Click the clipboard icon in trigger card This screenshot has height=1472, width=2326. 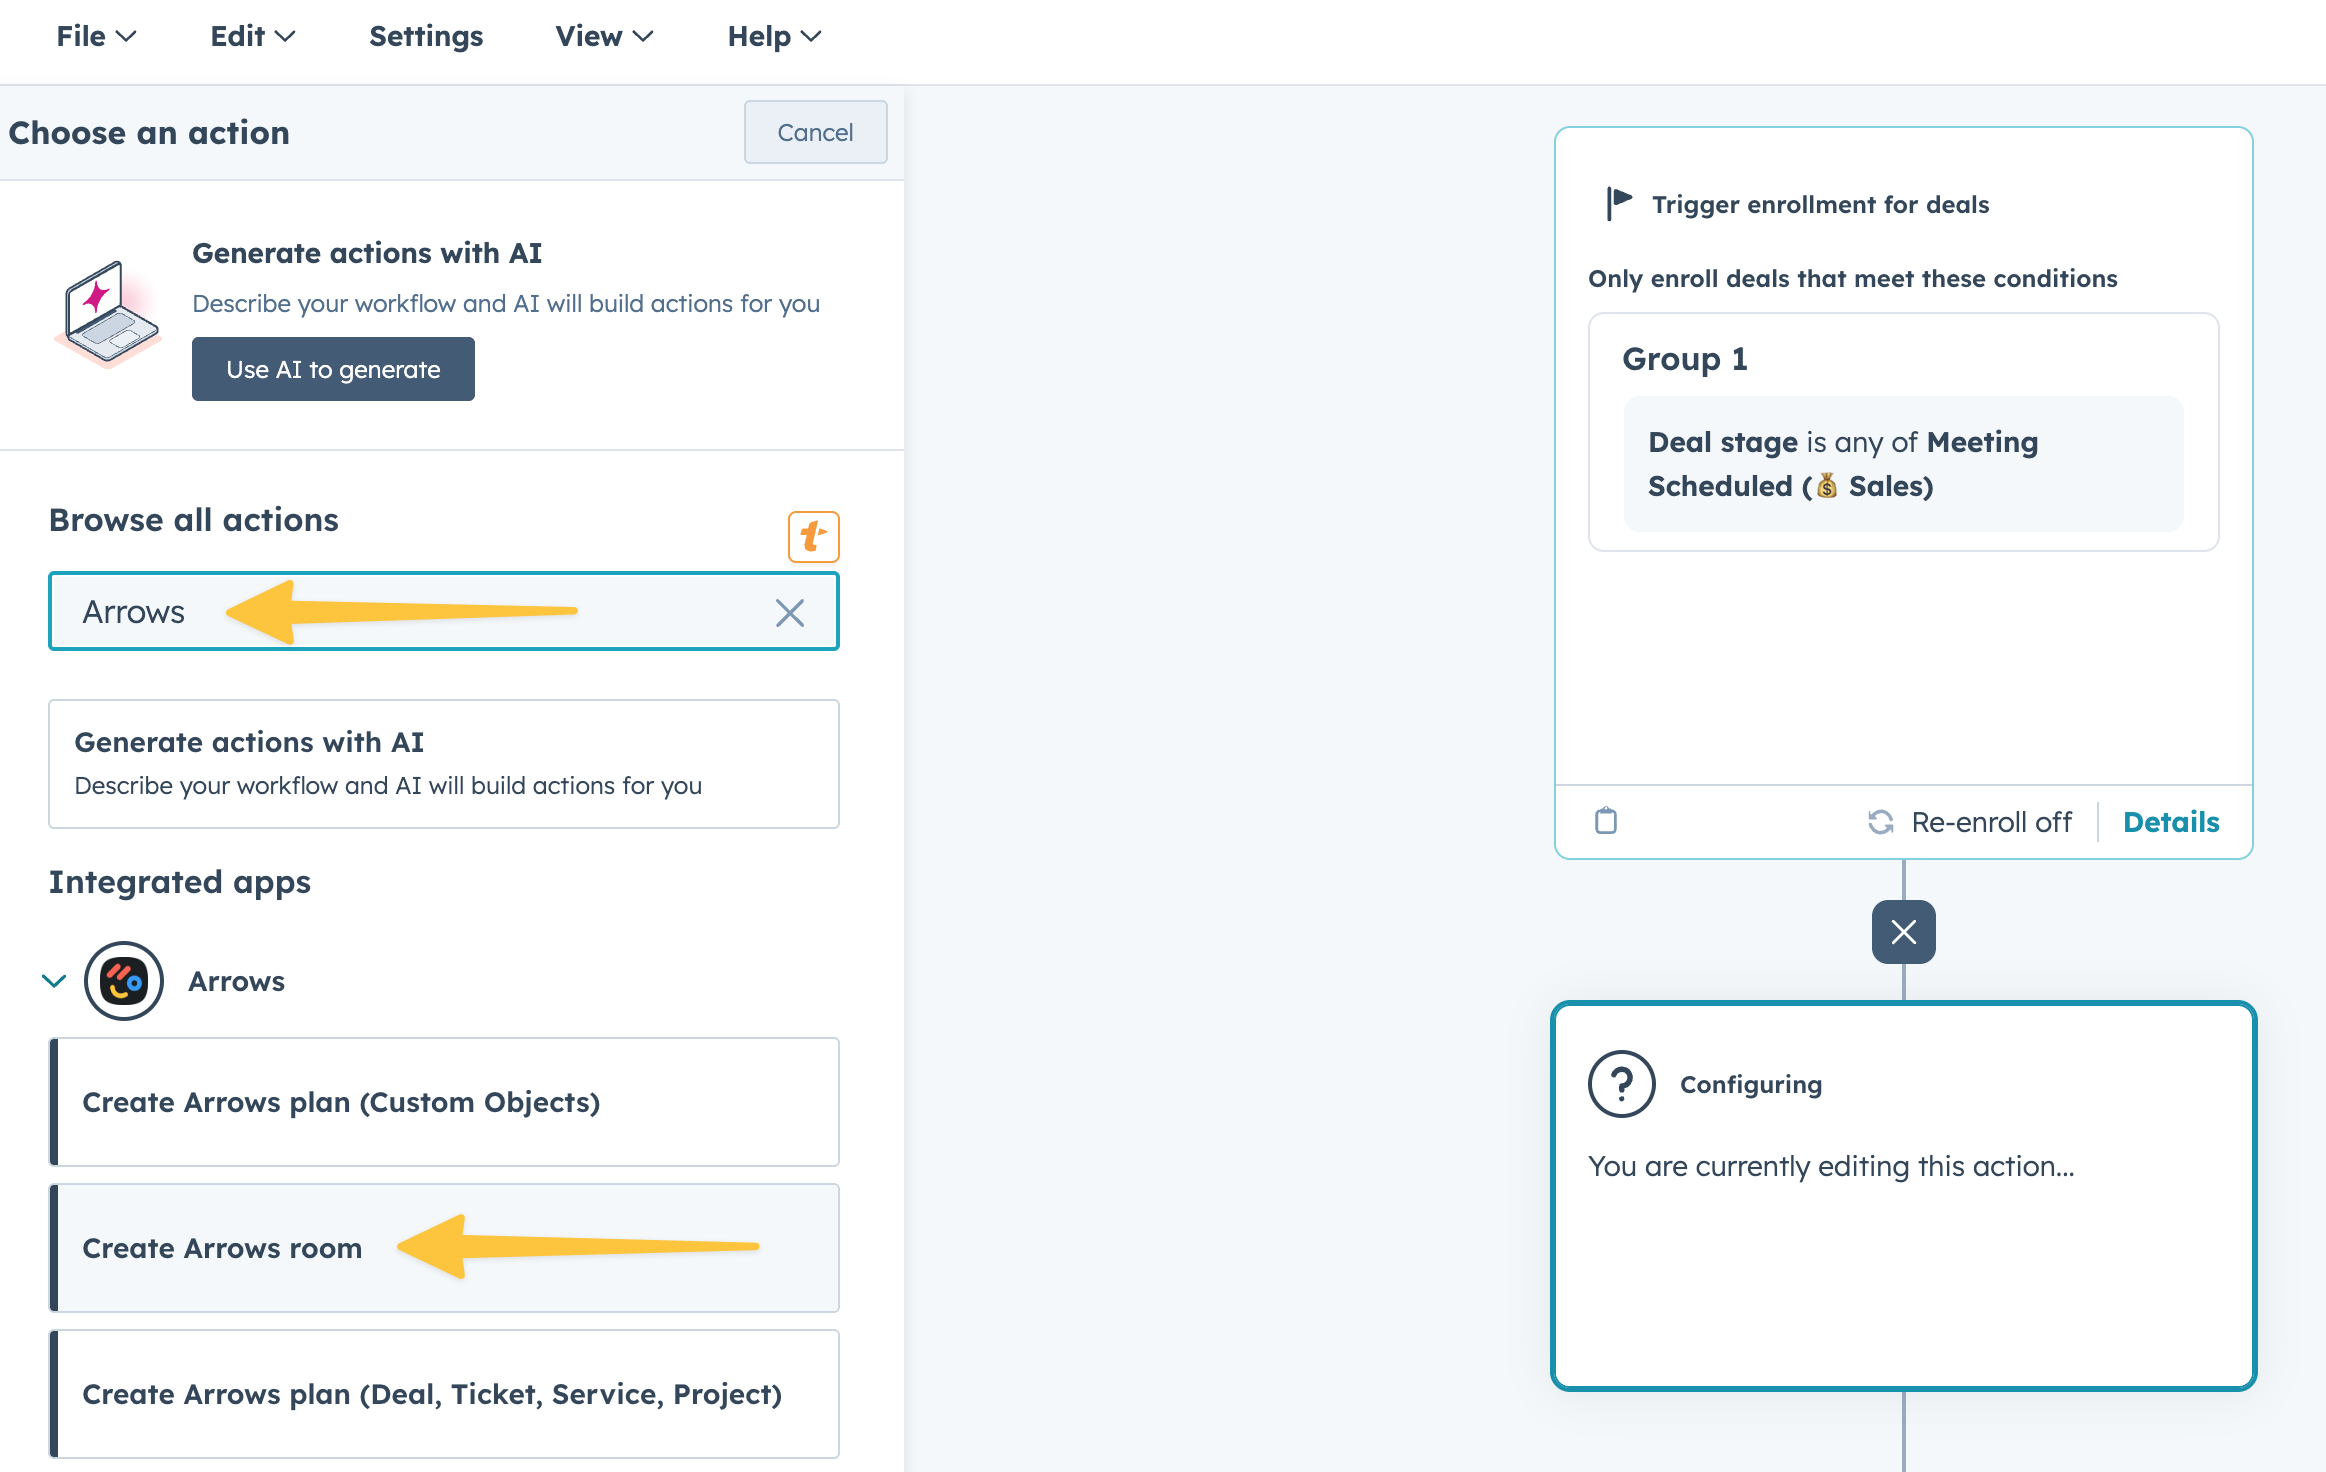pos(1605,821)
